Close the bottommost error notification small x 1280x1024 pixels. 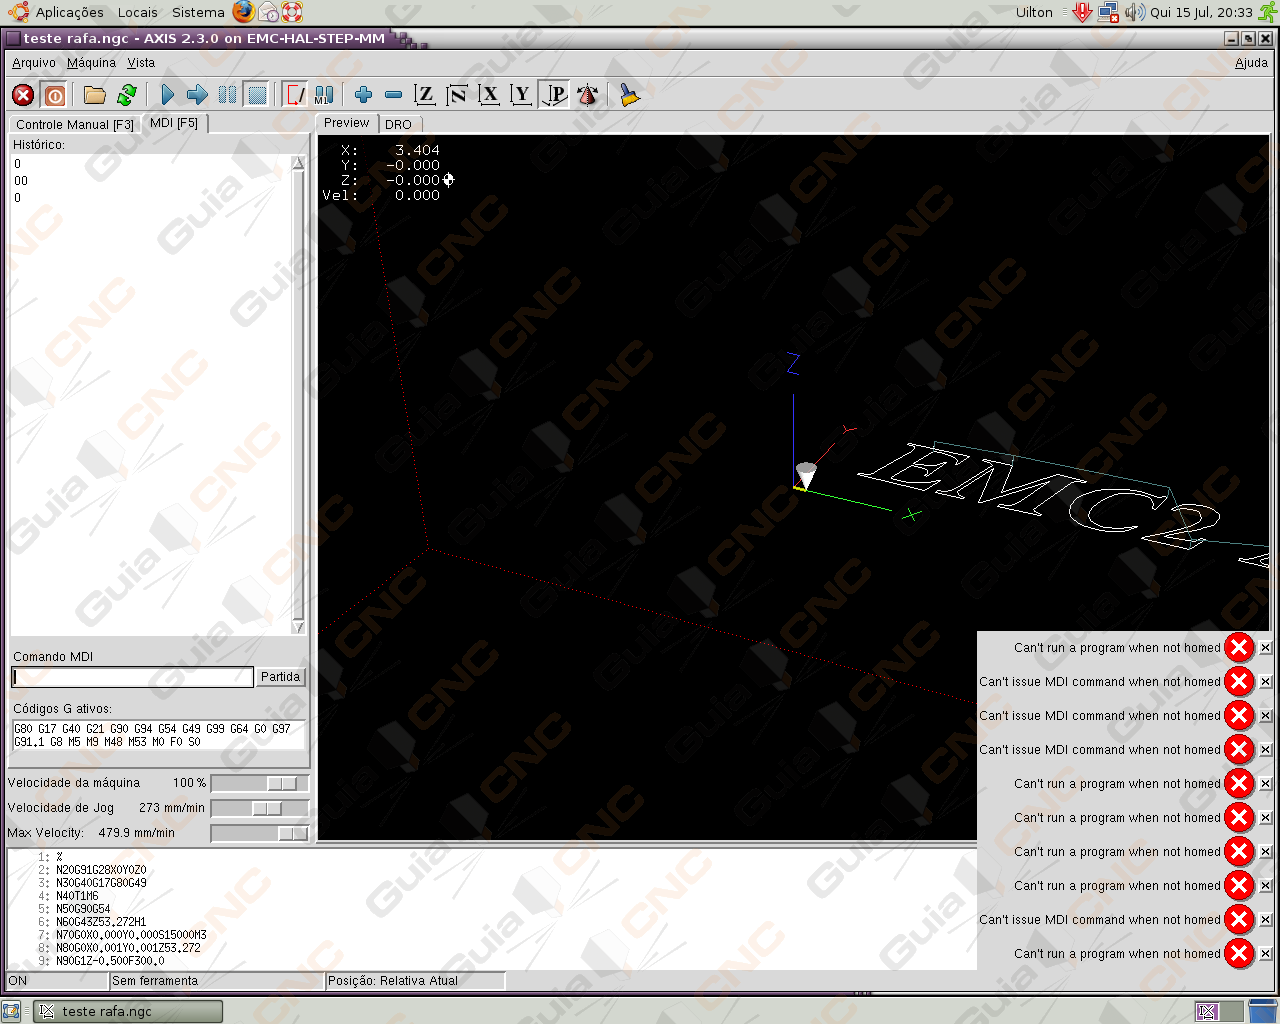(1265, 954)
